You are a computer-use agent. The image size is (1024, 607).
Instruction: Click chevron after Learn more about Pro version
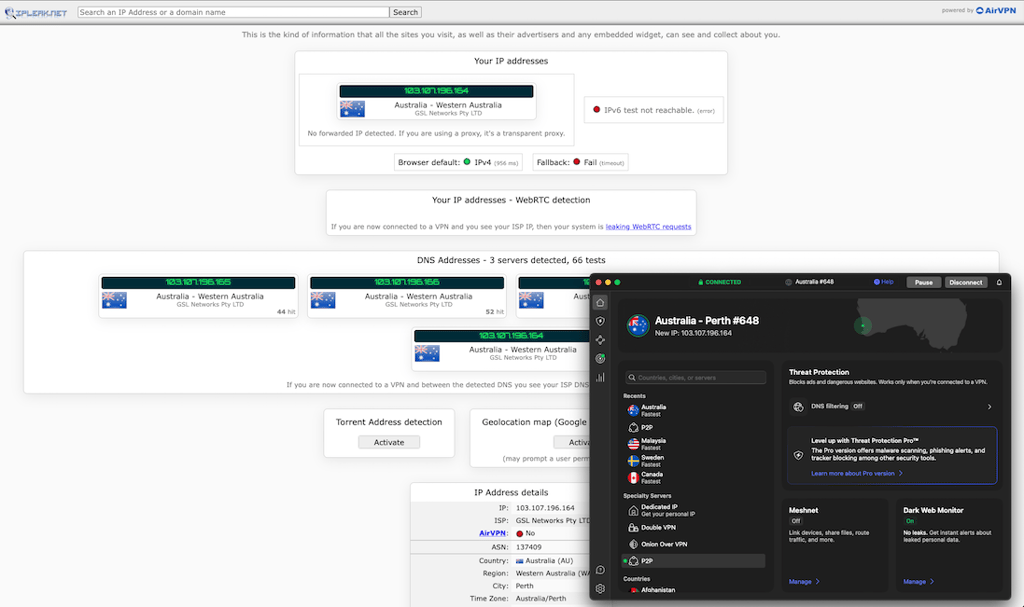[x=901, y=473]
